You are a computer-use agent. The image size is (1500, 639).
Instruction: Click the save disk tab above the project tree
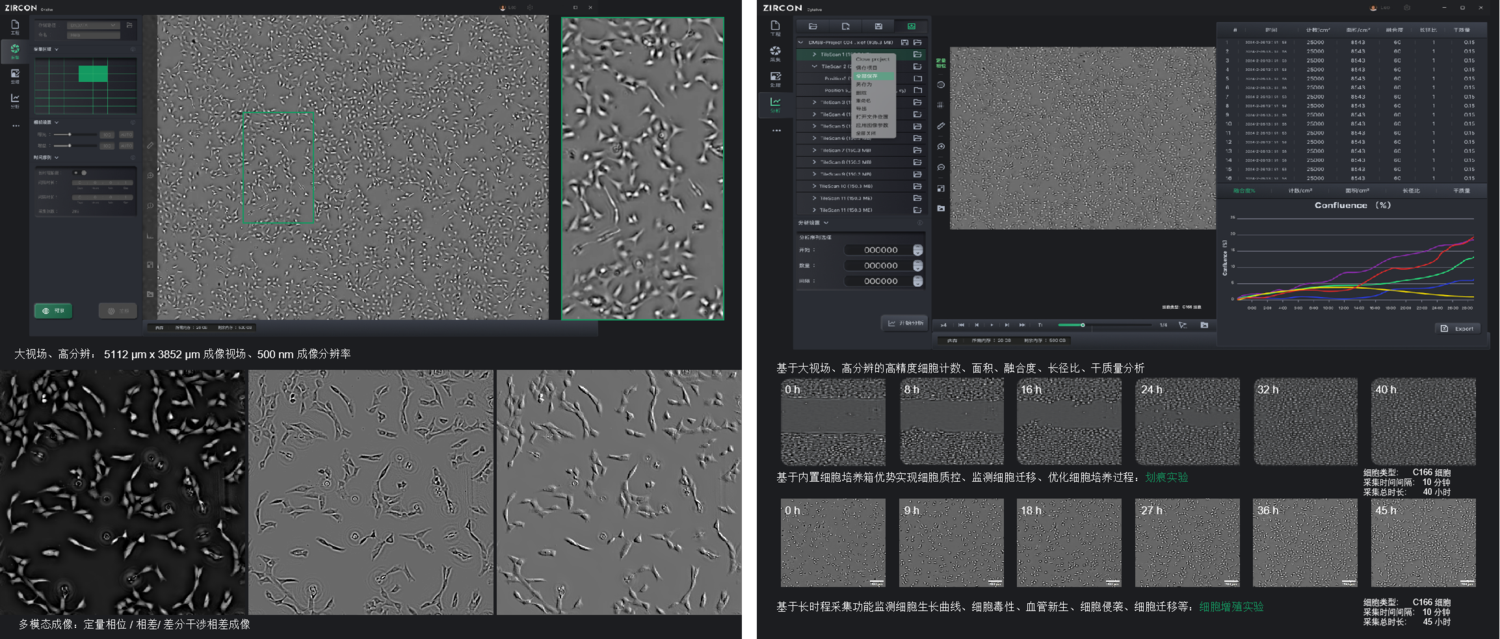878,25
